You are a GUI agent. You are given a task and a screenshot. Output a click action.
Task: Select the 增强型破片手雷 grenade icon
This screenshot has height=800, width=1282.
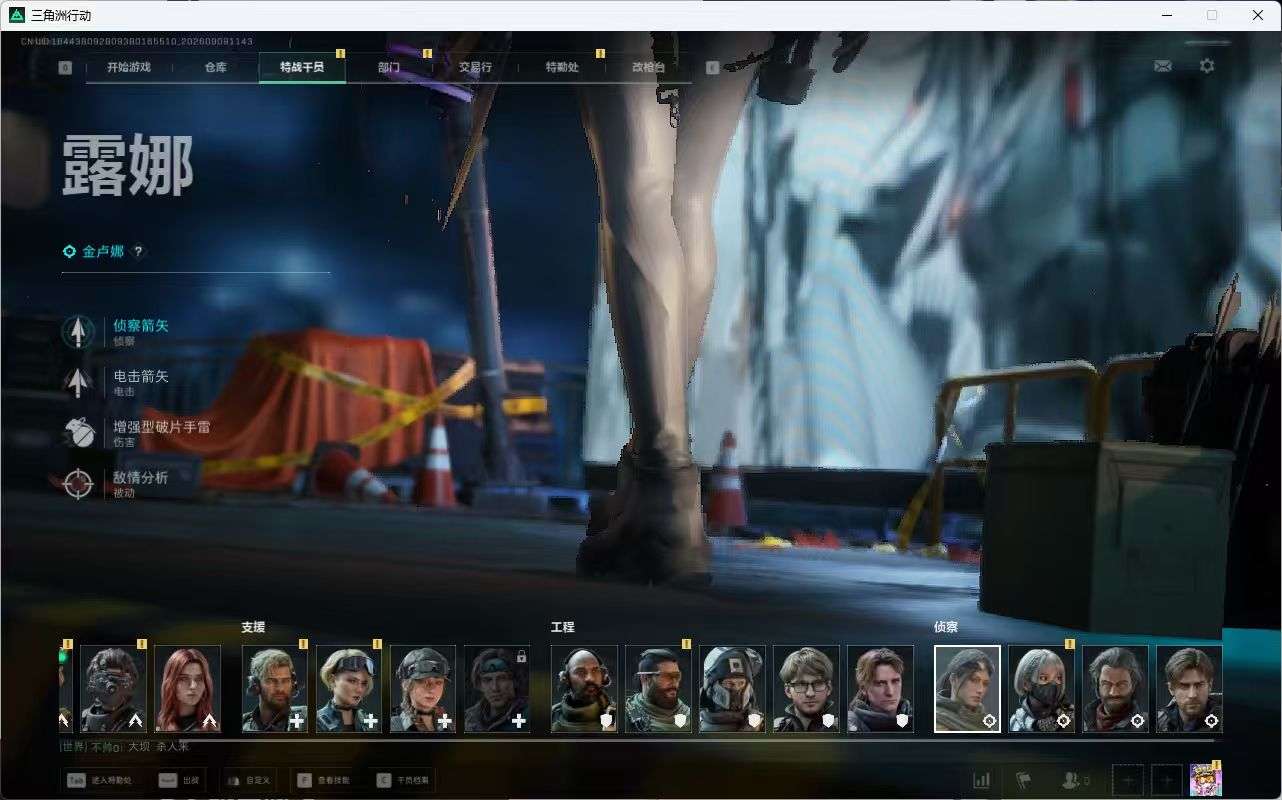(78, 433)
